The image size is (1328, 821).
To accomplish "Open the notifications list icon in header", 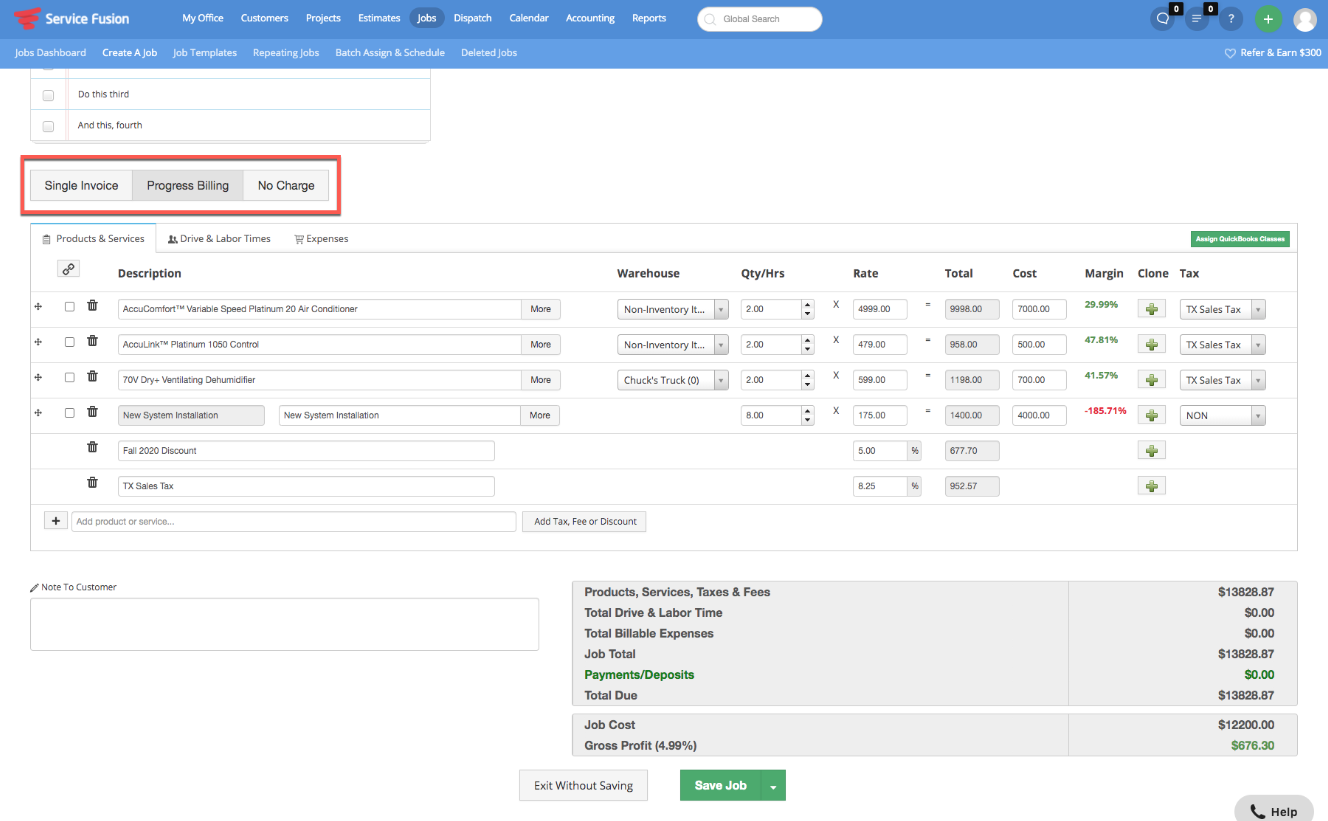I will click(x=1197, y=19).
